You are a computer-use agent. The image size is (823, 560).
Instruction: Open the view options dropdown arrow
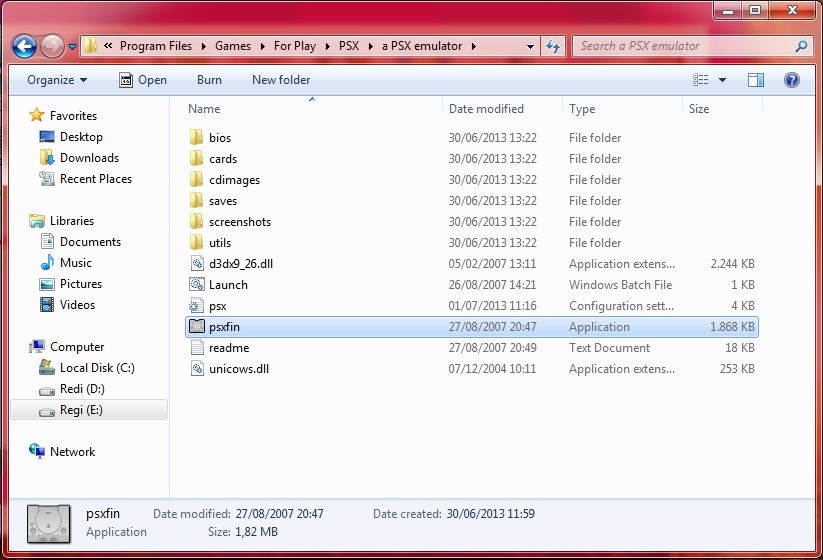pyautogui.click(x=722, y=80)
